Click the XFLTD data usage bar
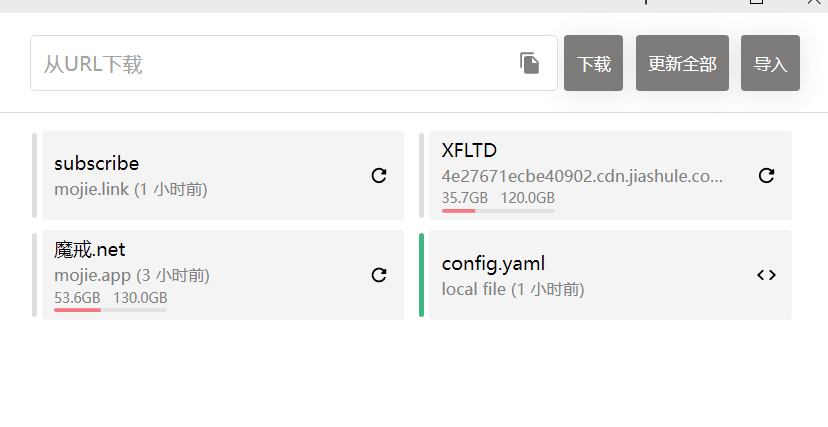Viewport: 828px width, 427px height. (498, 210)
